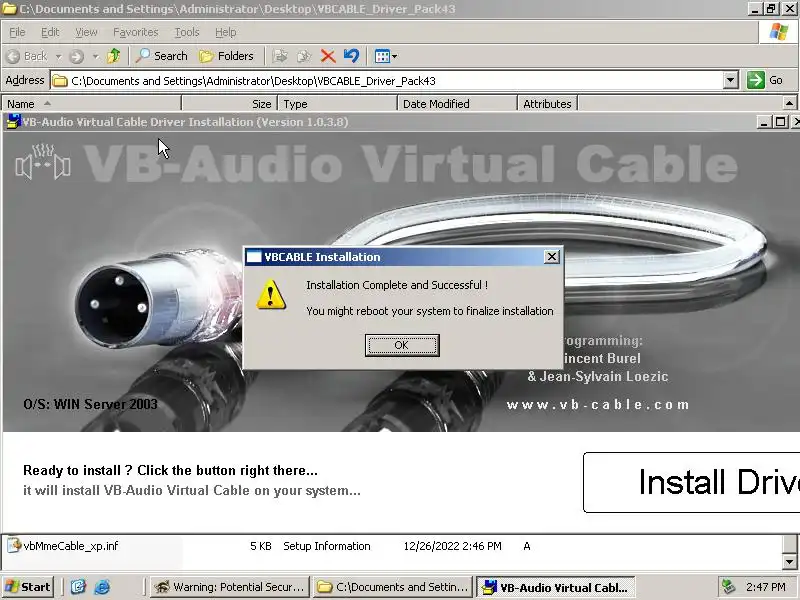Click the system tray network icon
Image resolution: width=800 pixels, height=600 pixels.
pos(729,587)
